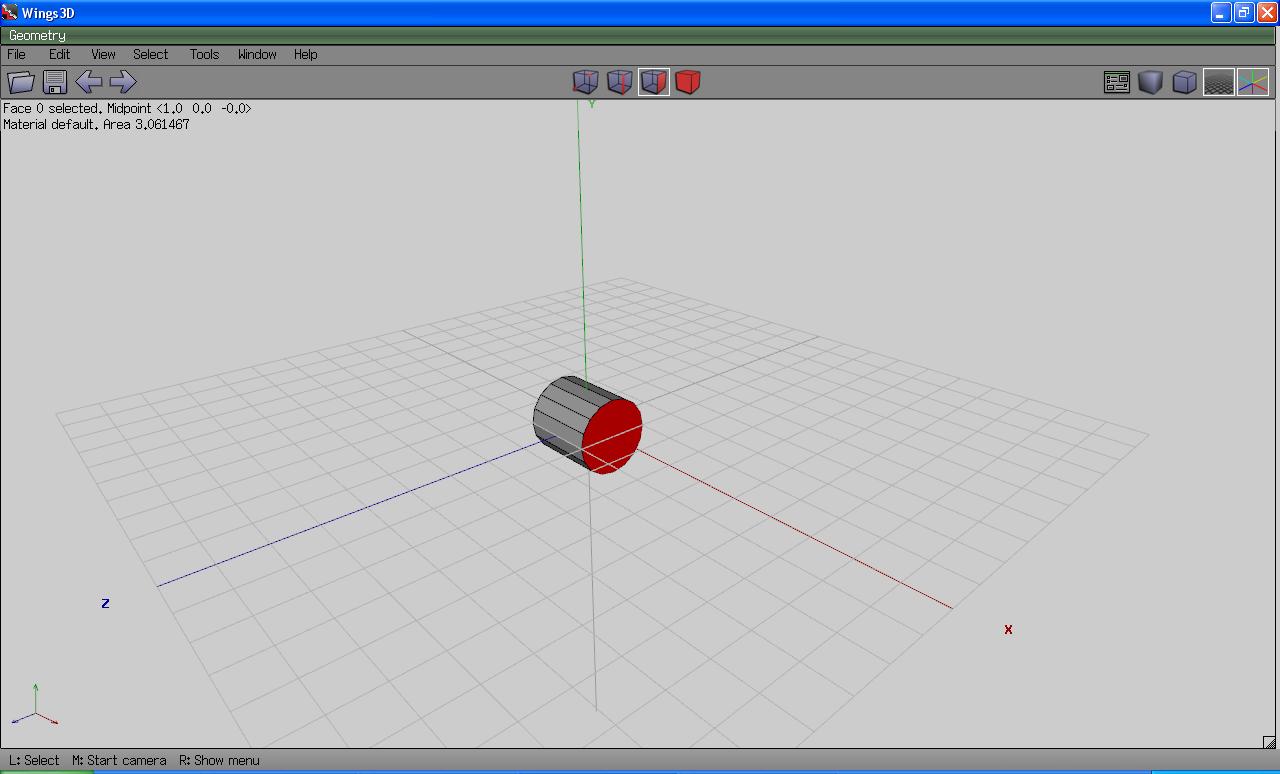Screen dimensions: 1280x774
Task: Toggle the ground plane grid icon
Action: click(1219, 82)
